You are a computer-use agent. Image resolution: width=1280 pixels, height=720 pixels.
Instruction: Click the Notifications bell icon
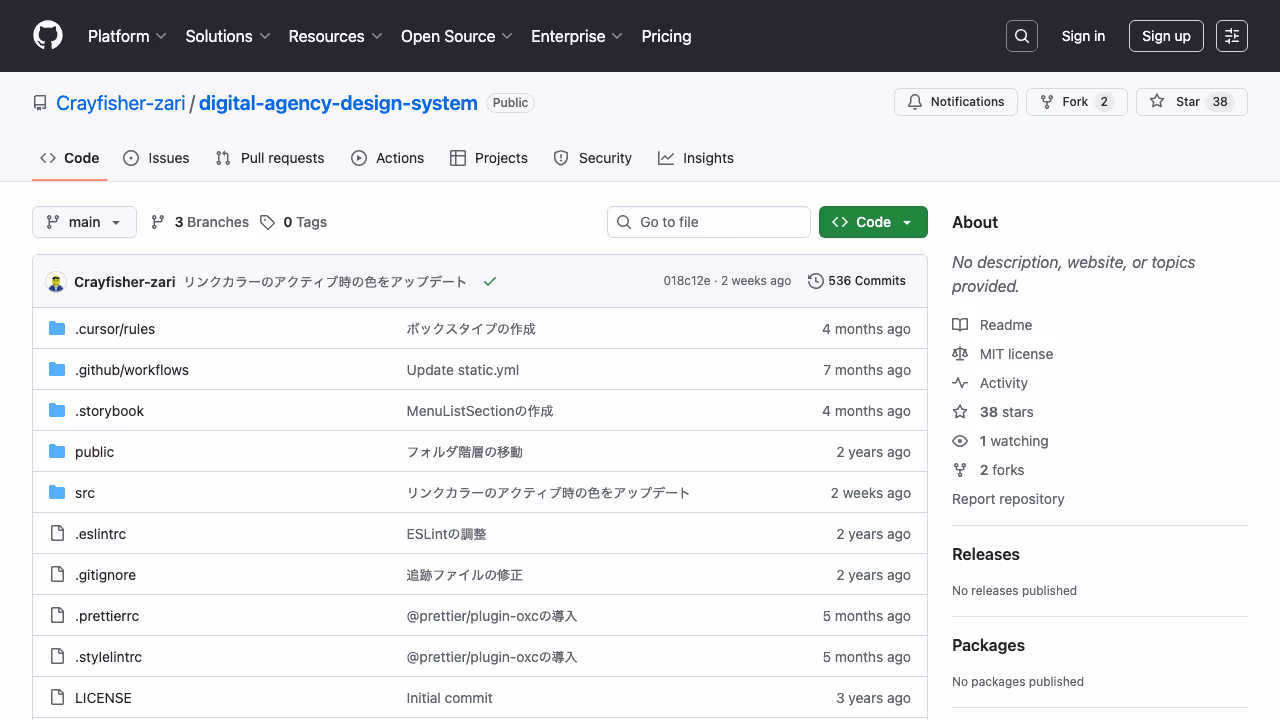point(914,101)
